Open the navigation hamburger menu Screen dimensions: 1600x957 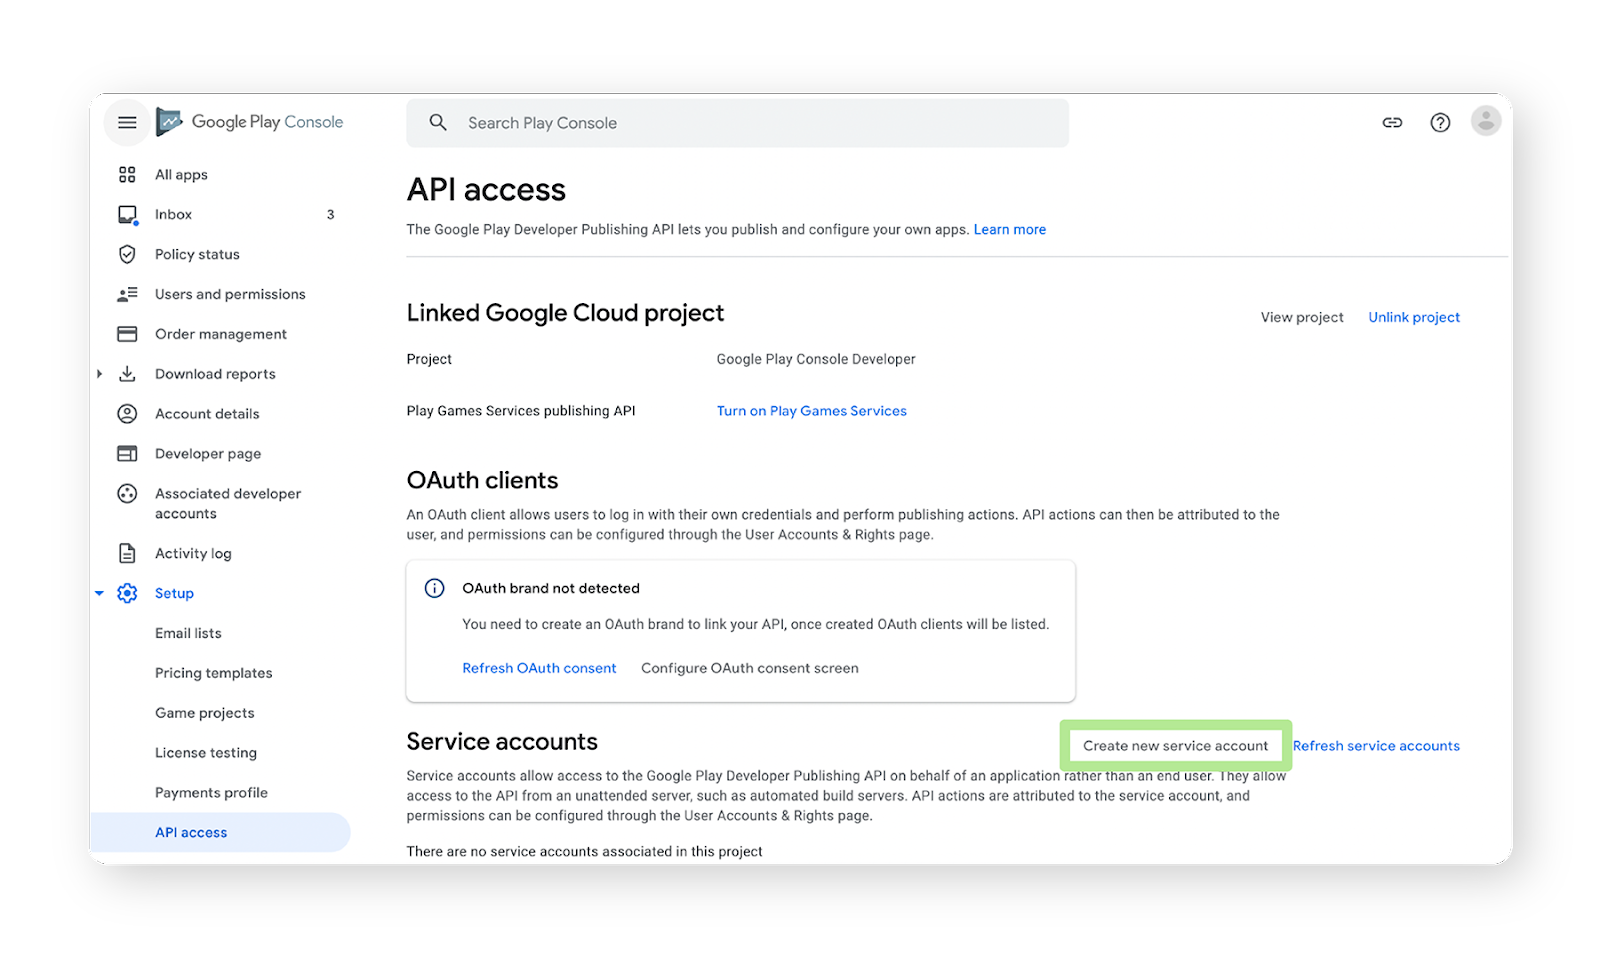127,122
